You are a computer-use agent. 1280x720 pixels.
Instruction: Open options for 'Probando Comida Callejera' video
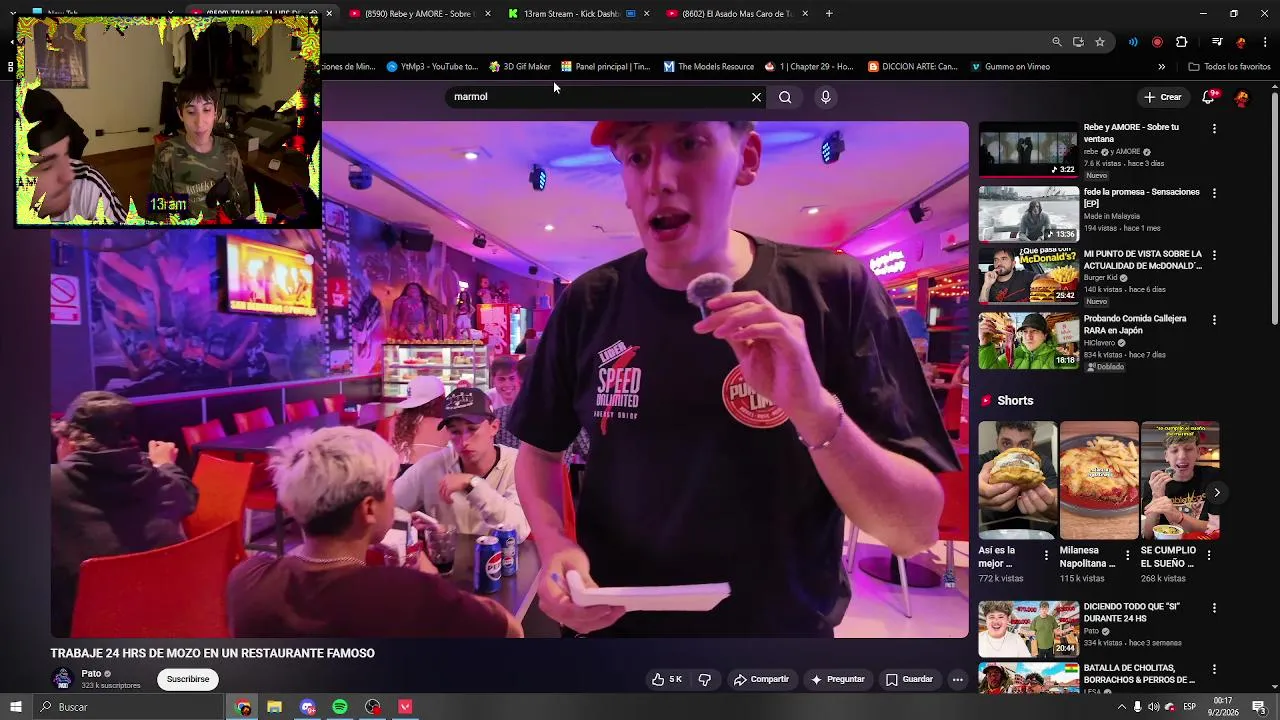(x=1214, y=320)
